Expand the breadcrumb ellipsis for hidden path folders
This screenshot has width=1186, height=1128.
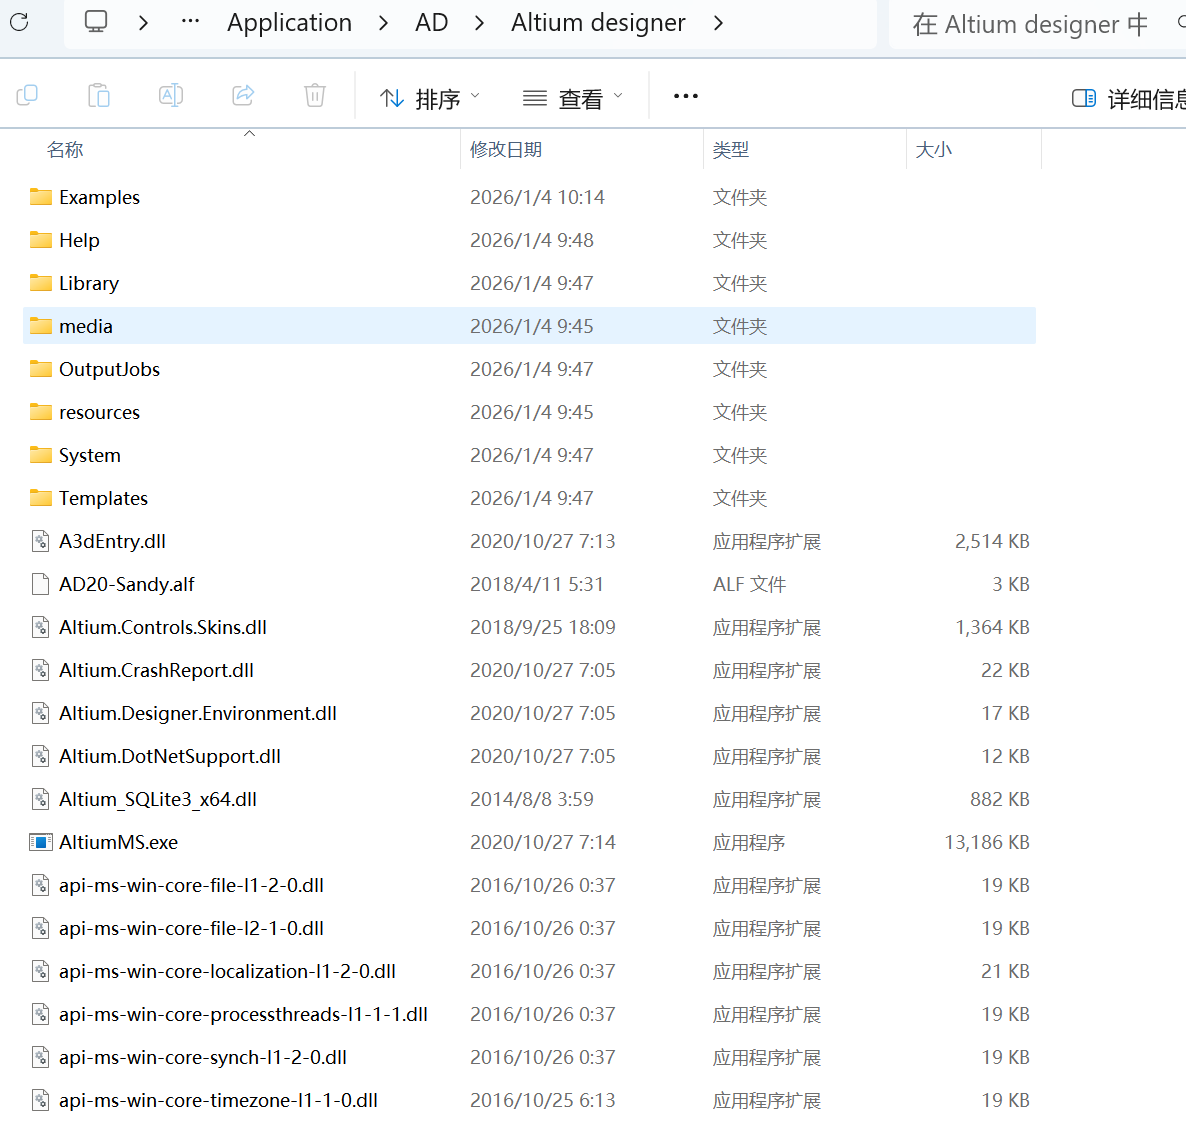191,22
